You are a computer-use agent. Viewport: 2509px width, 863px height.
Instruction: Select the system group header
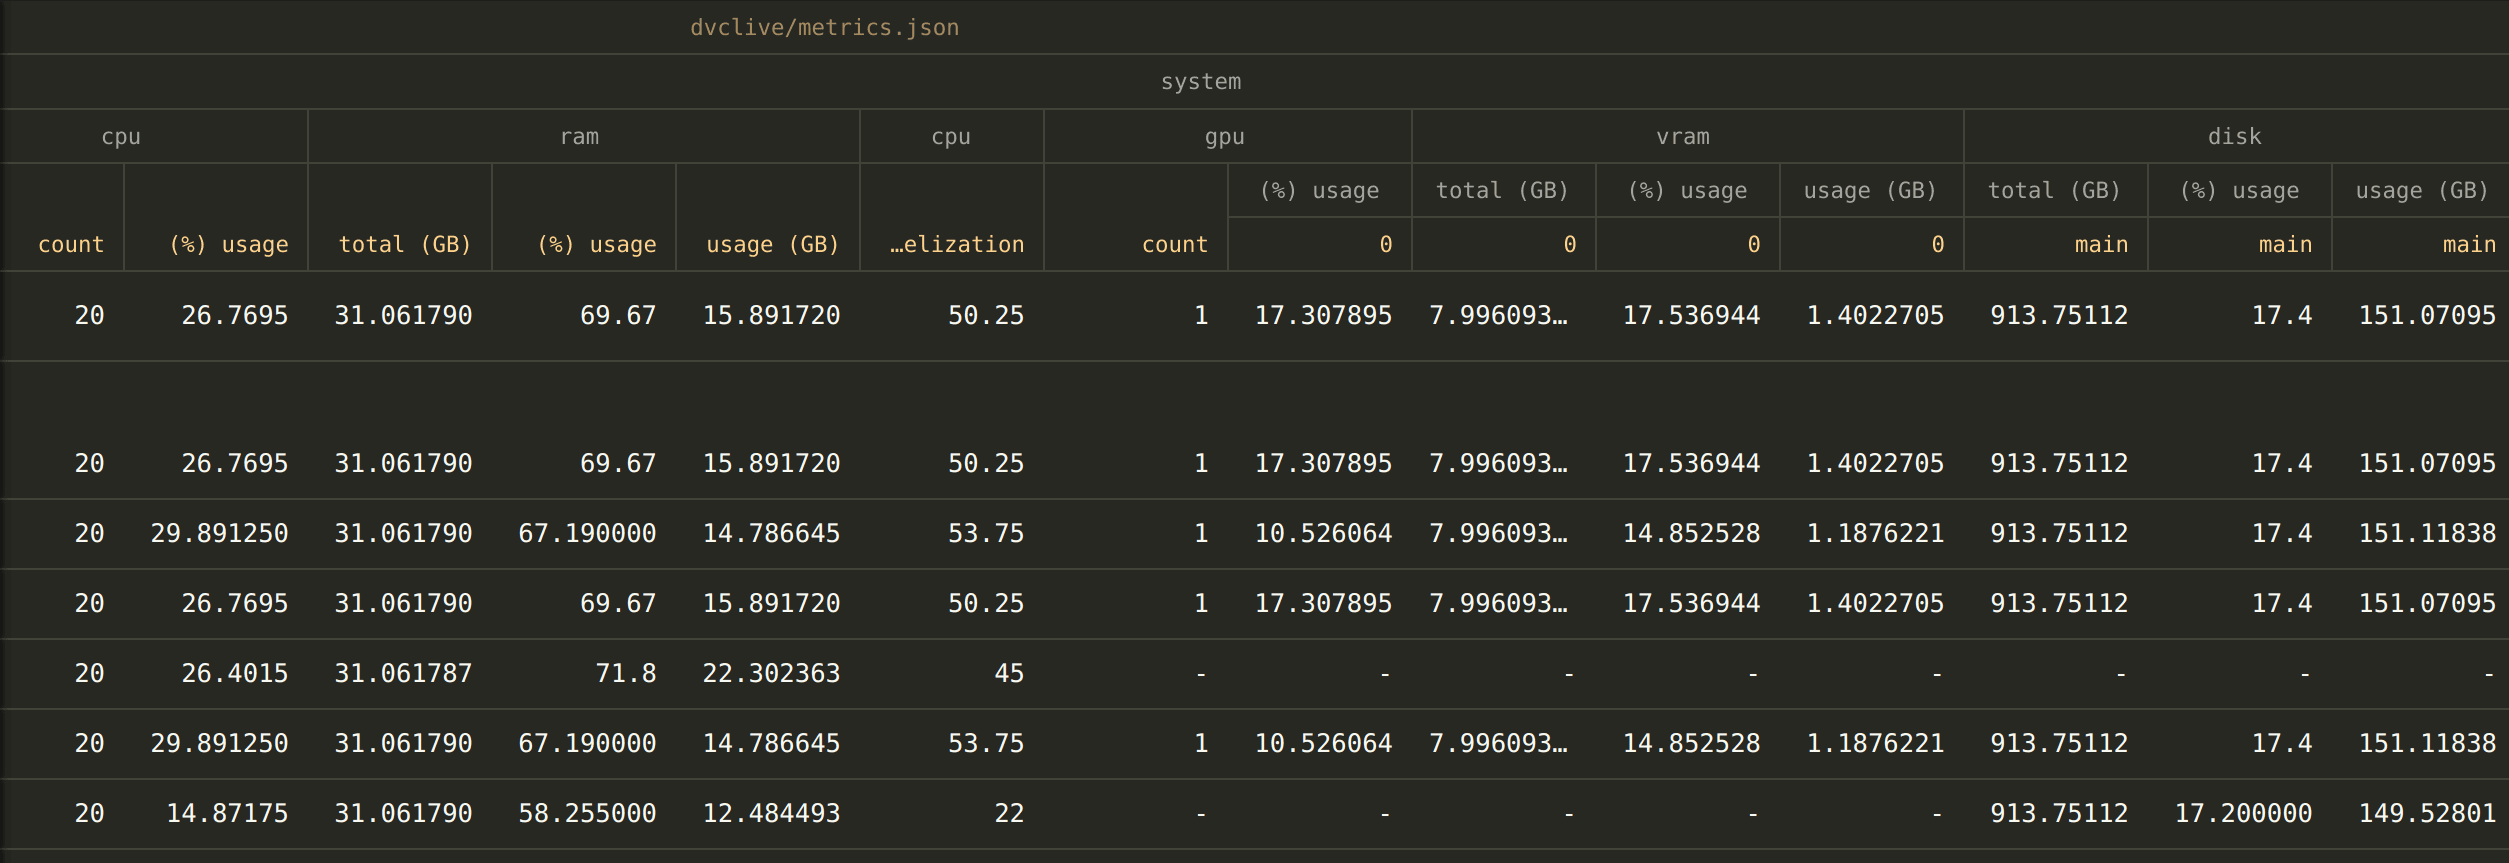[x=1200, y=82]
